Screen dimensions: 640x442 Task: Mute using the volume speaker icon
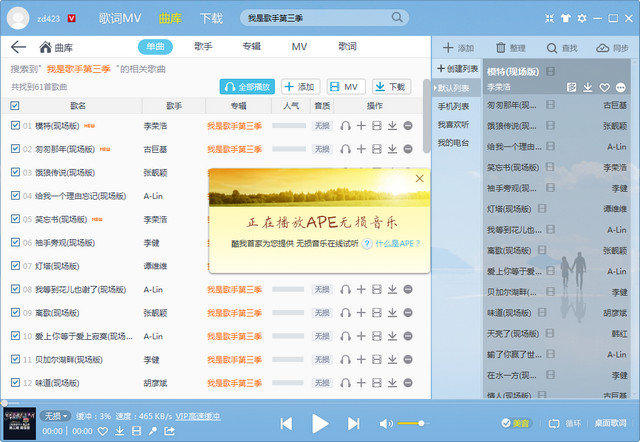coord(386,424)
